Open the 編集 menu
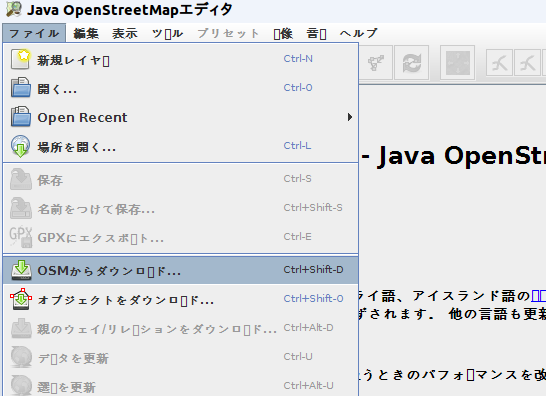Screen dimensions: 546x396 coord(86,33)
